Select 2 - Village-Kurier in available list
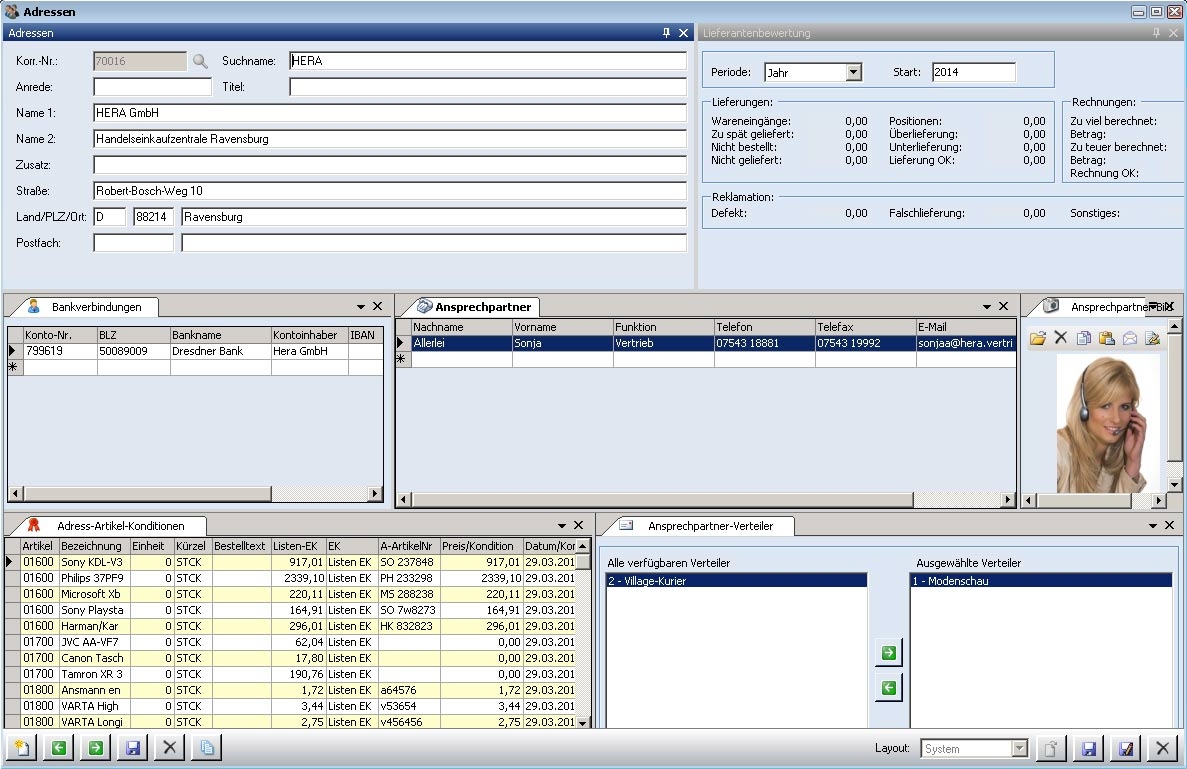 click(737, 581)
